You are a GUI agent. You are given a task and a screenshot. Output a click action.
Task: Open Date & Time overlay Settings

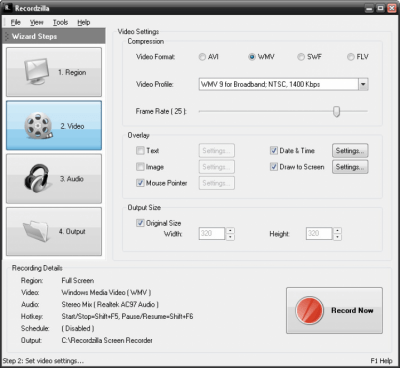[350, 150]
